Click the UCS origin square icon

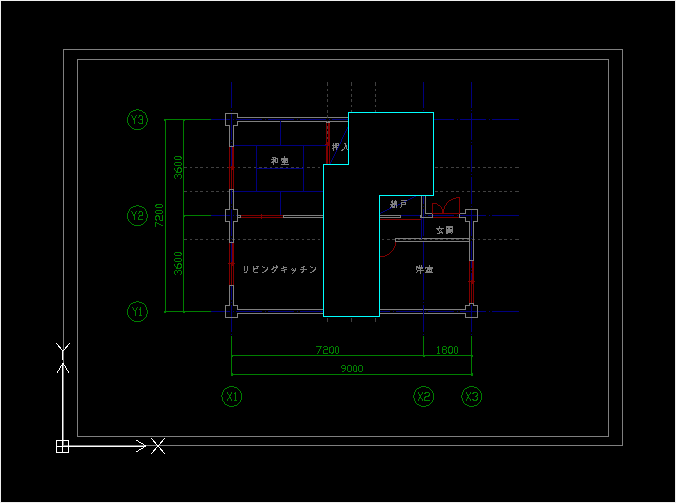pyautogui.click(x=63, y=447)
